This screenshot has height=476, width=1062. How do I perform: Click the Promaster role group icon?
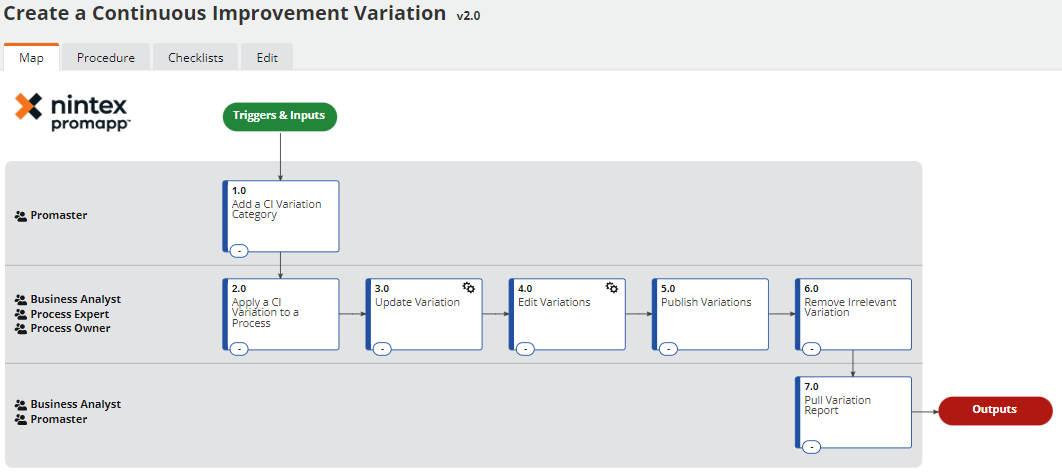[20, 216]
